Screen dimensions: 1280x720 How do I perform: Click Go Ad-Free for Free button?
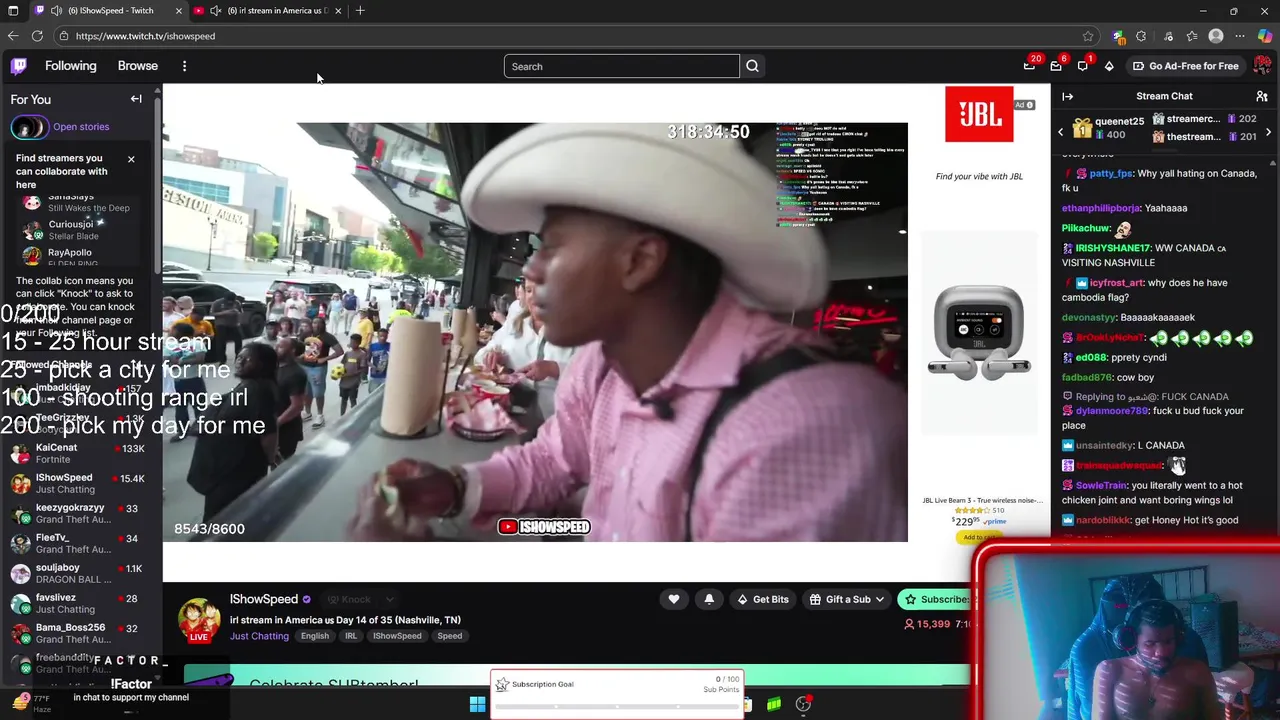click(1186, 66)
